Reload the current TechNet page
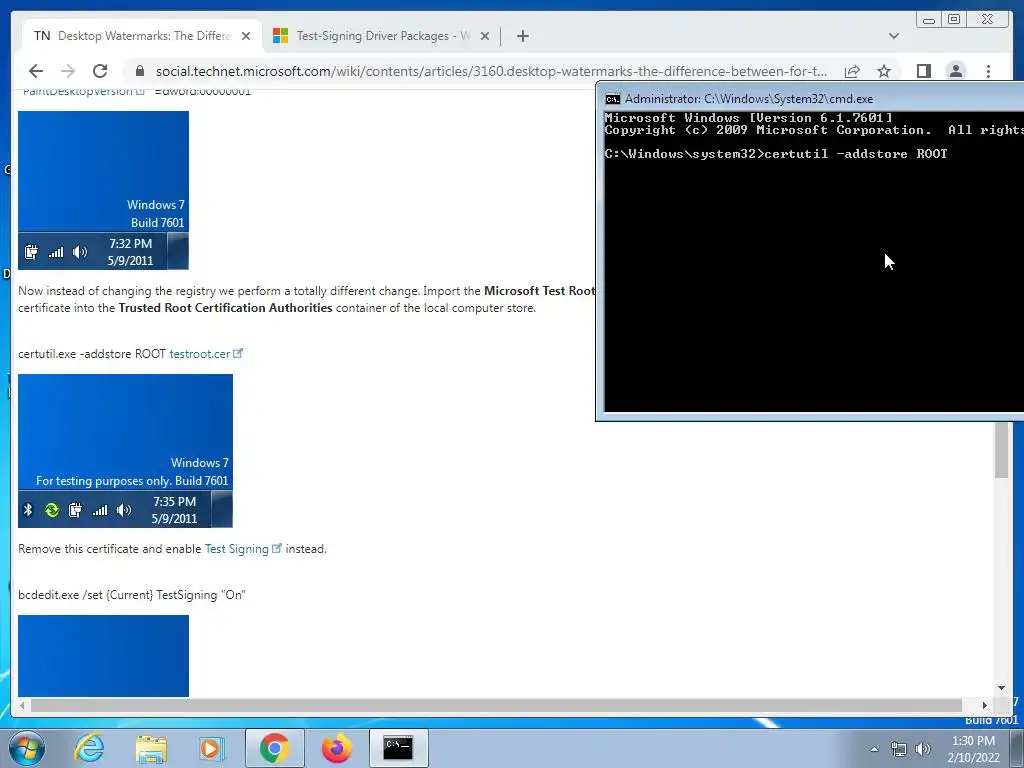 point(100,71)
